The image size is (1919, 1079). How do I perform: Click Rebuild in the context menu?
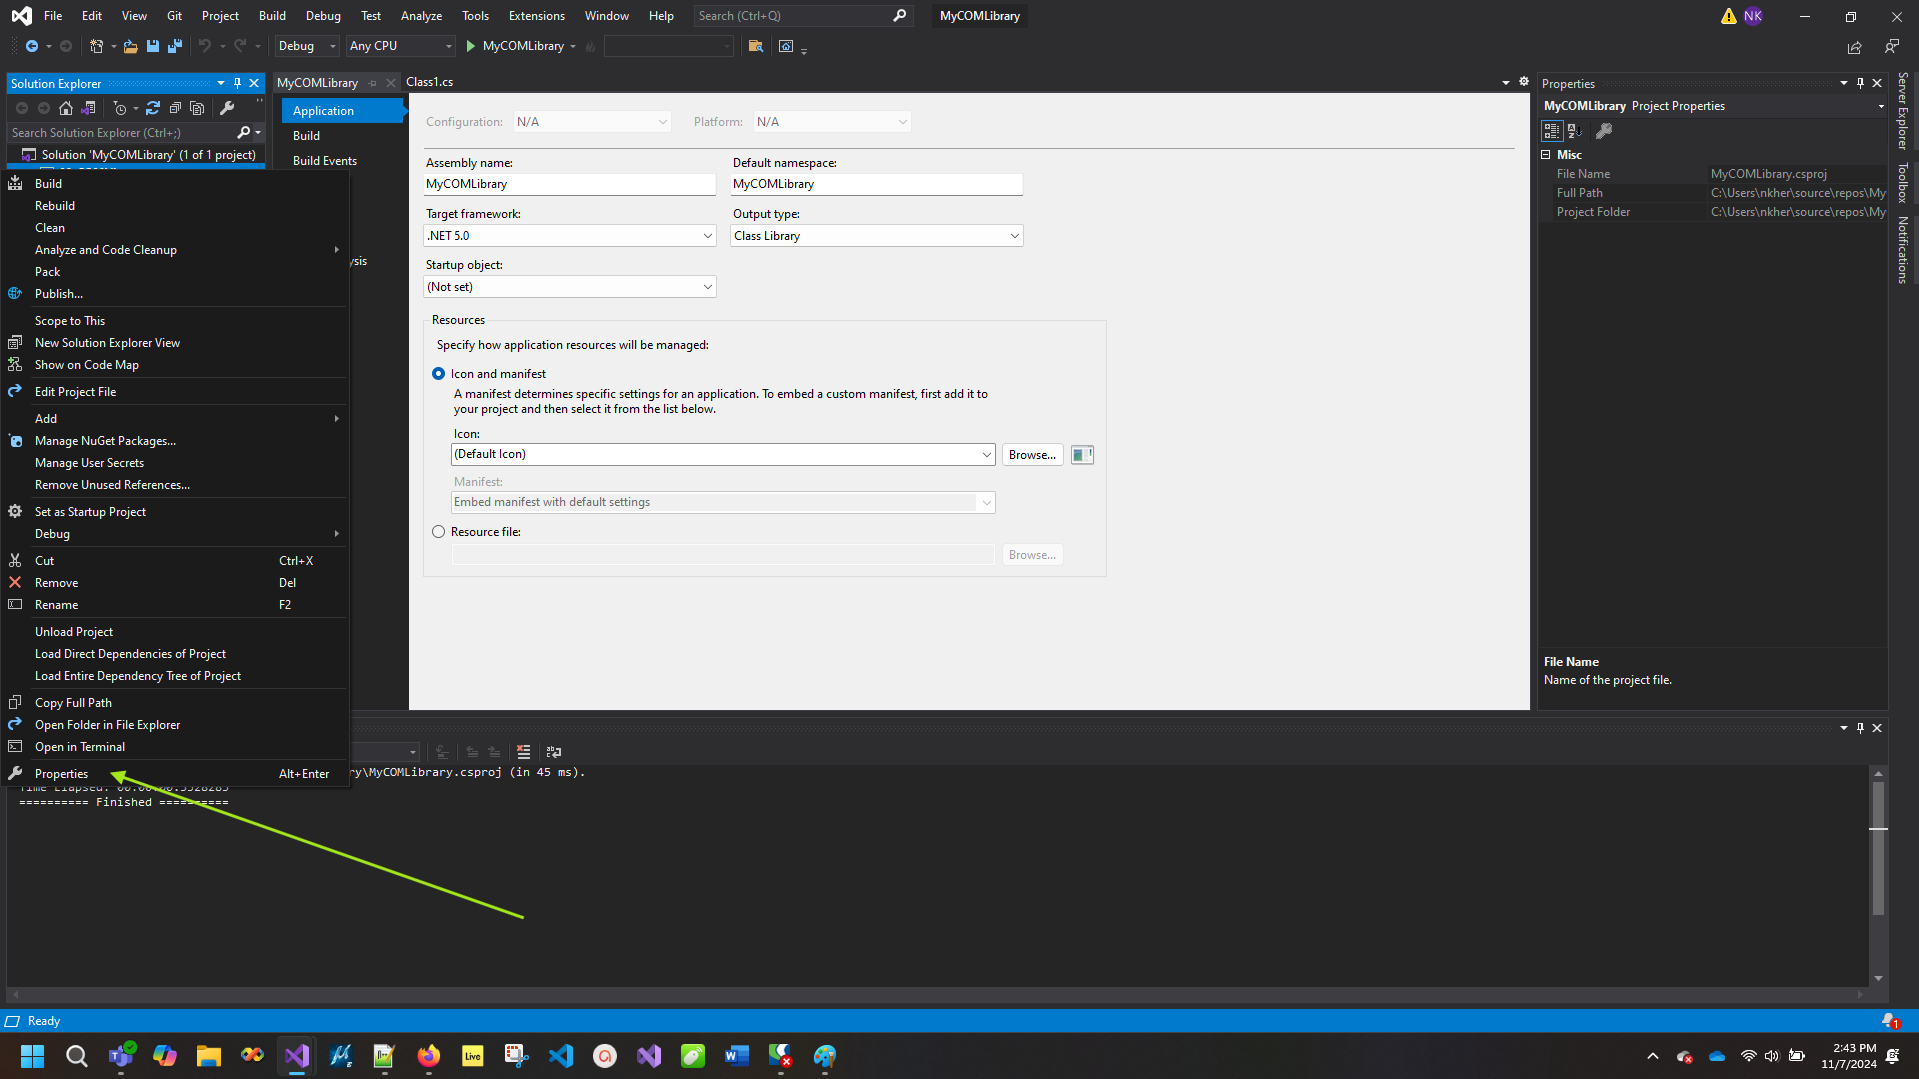tap(175, 206)
